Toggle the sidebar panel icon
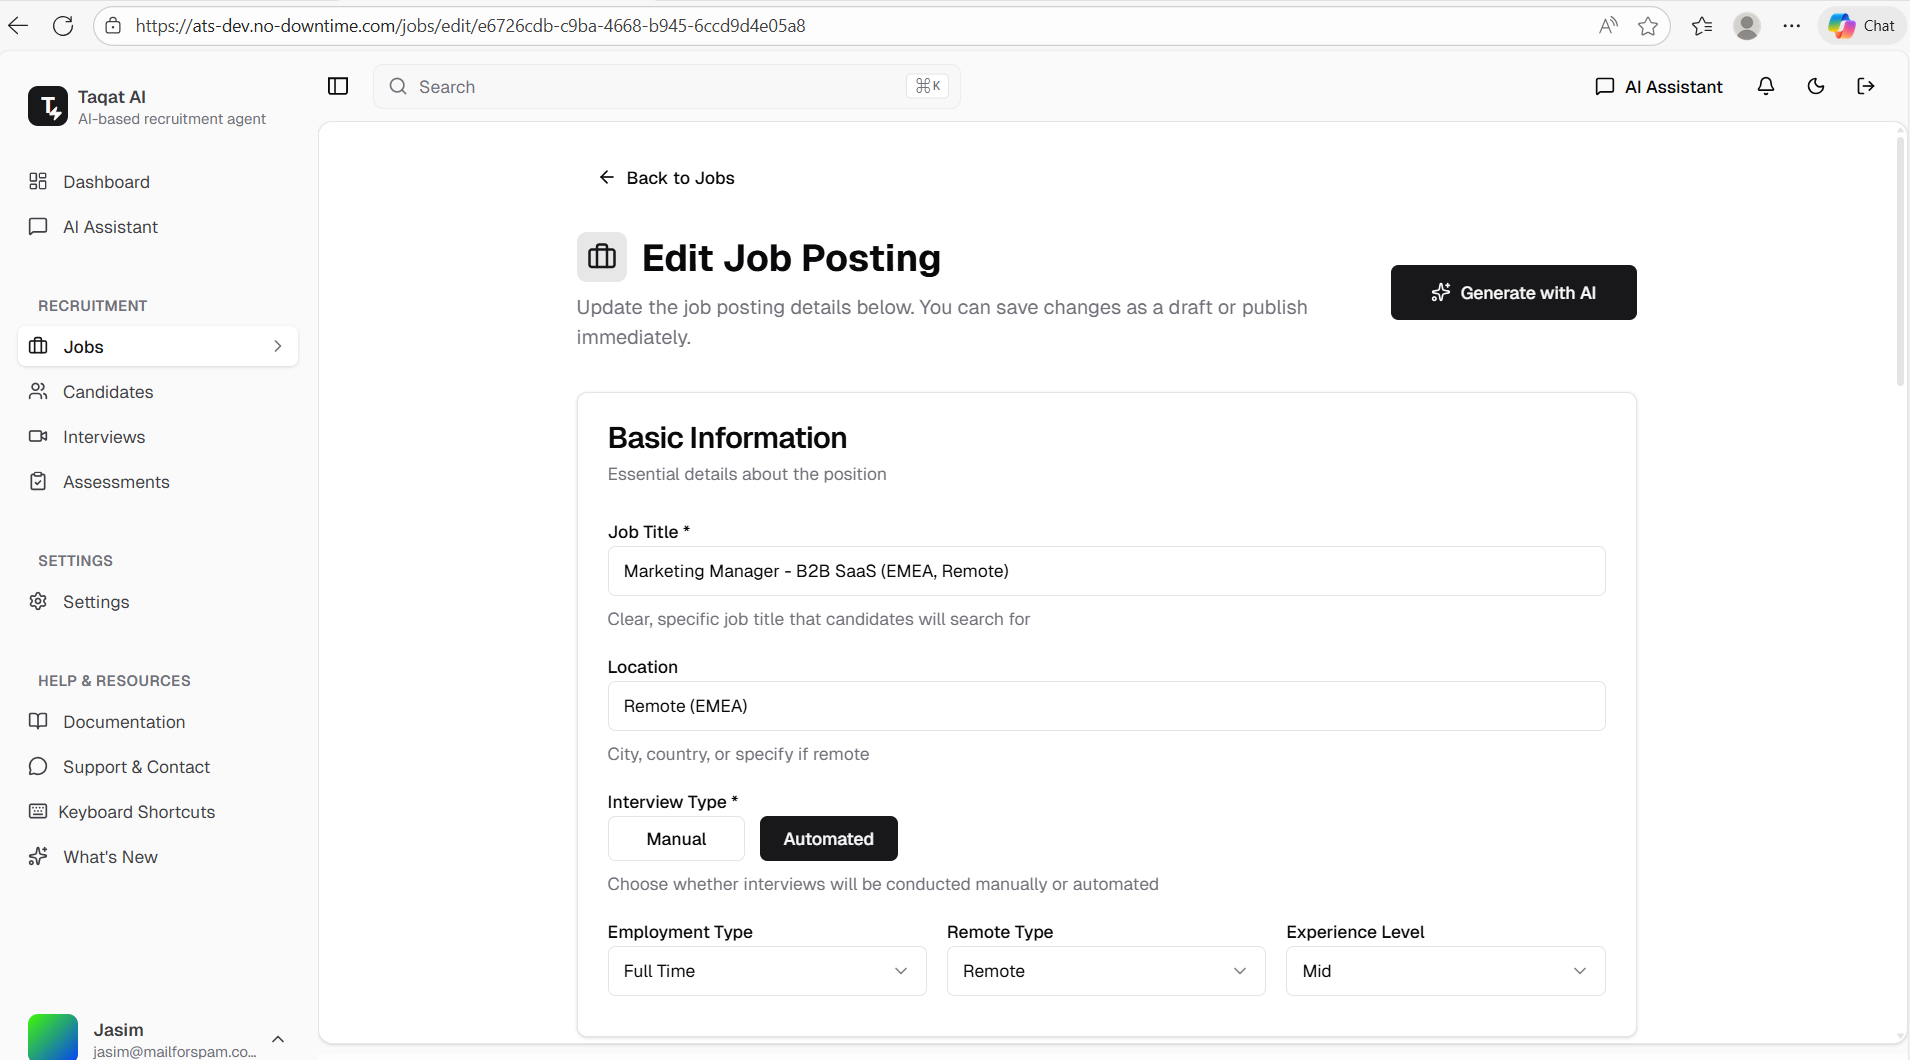Screen dimensions: 1910x1060 (338, 86)
